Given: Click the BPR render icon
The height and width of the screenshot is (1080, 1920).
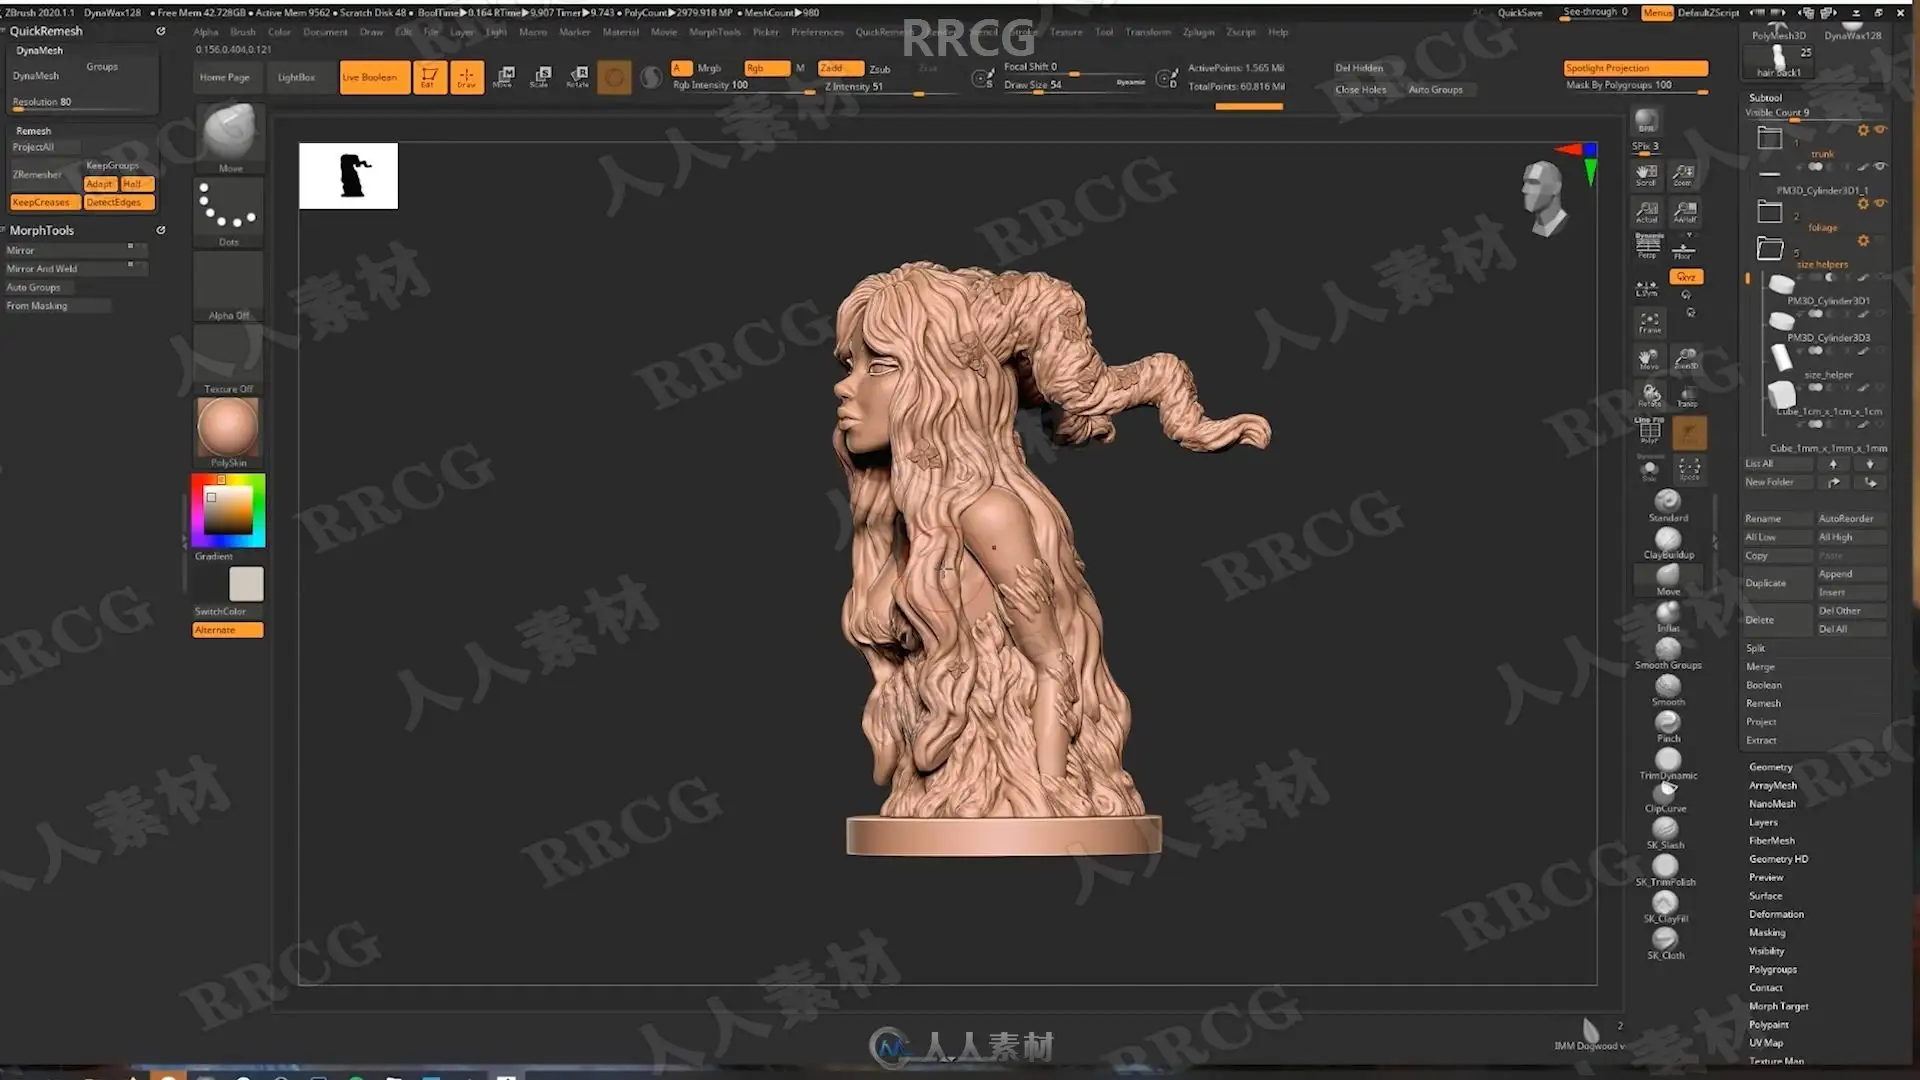Looking at the screenshot, I should tap(1646, 121).
